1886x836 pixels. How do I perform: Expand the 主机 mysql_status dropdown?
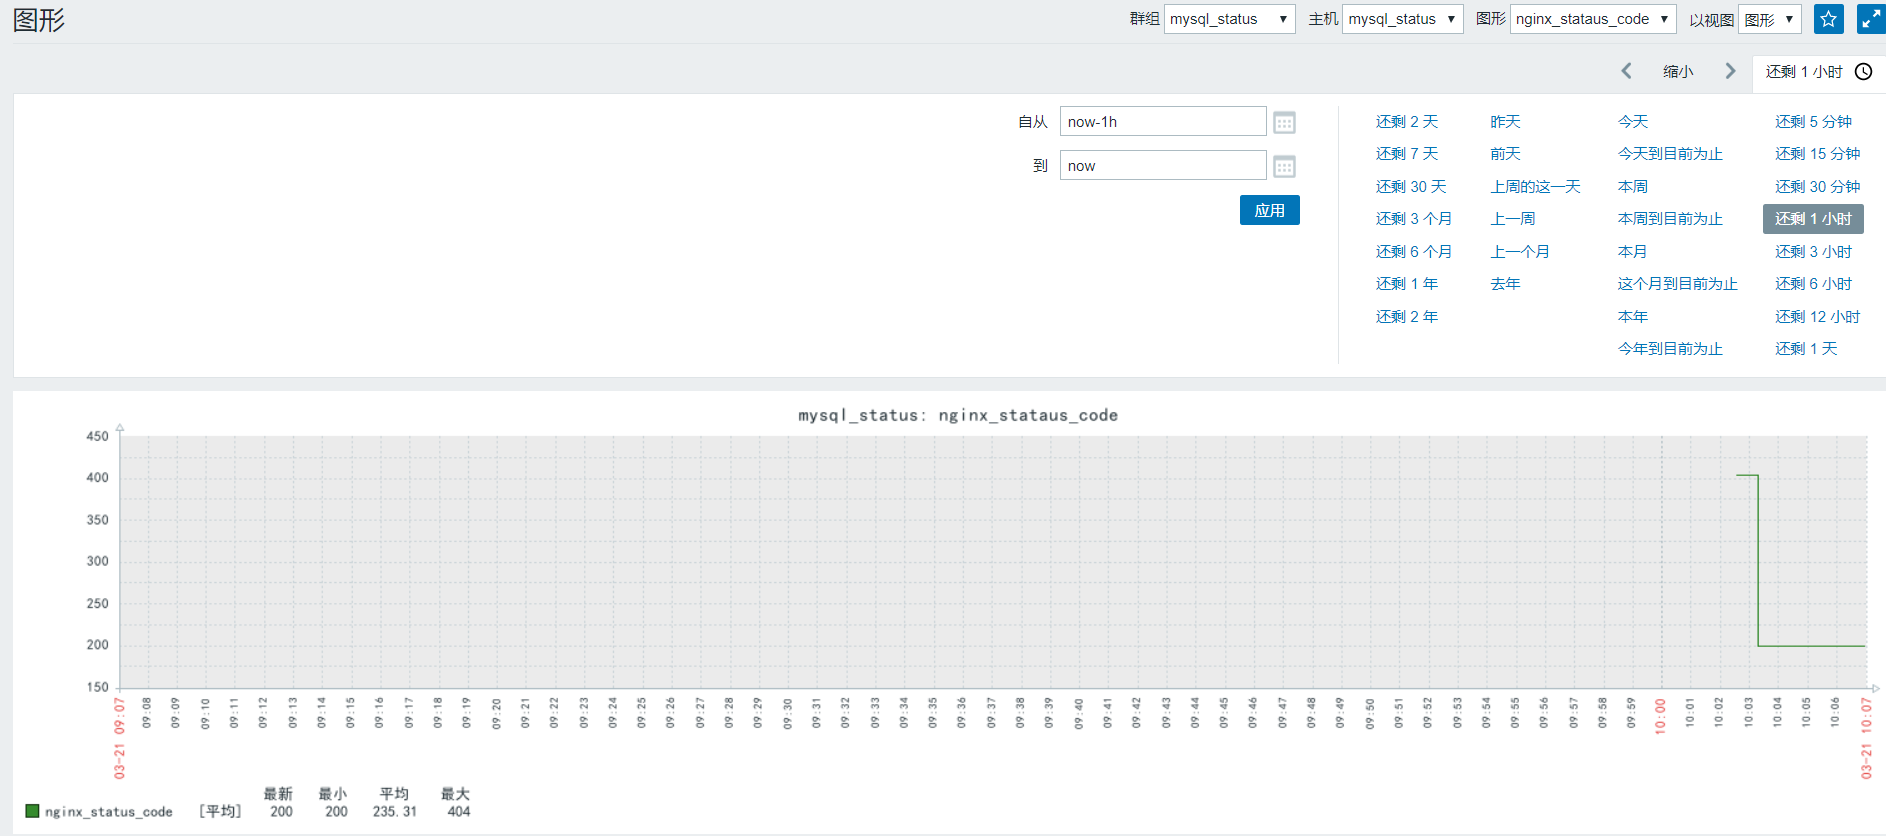[x=1402, y=19]
